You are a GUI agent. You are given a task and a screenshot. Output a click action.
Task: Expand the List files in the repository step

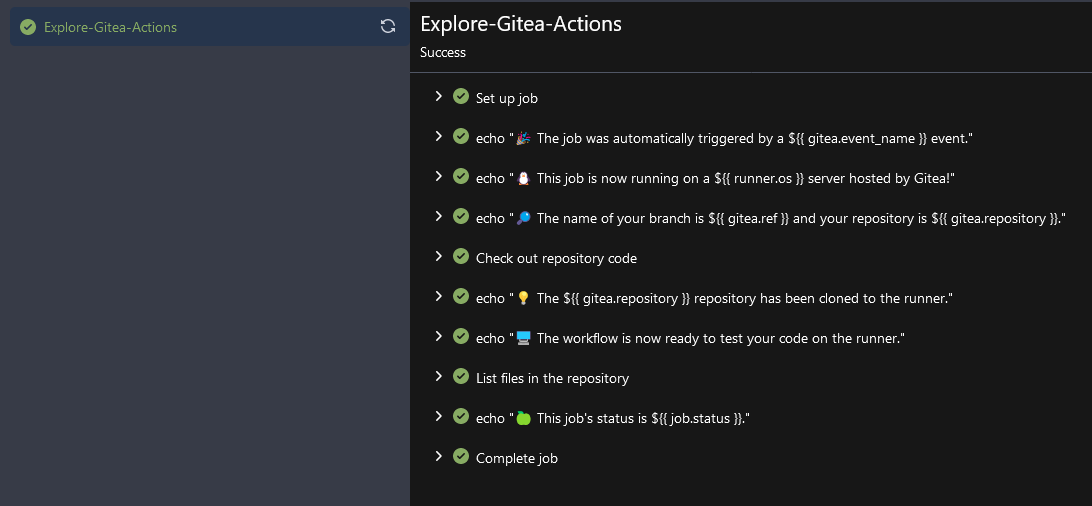click(438, 377)
